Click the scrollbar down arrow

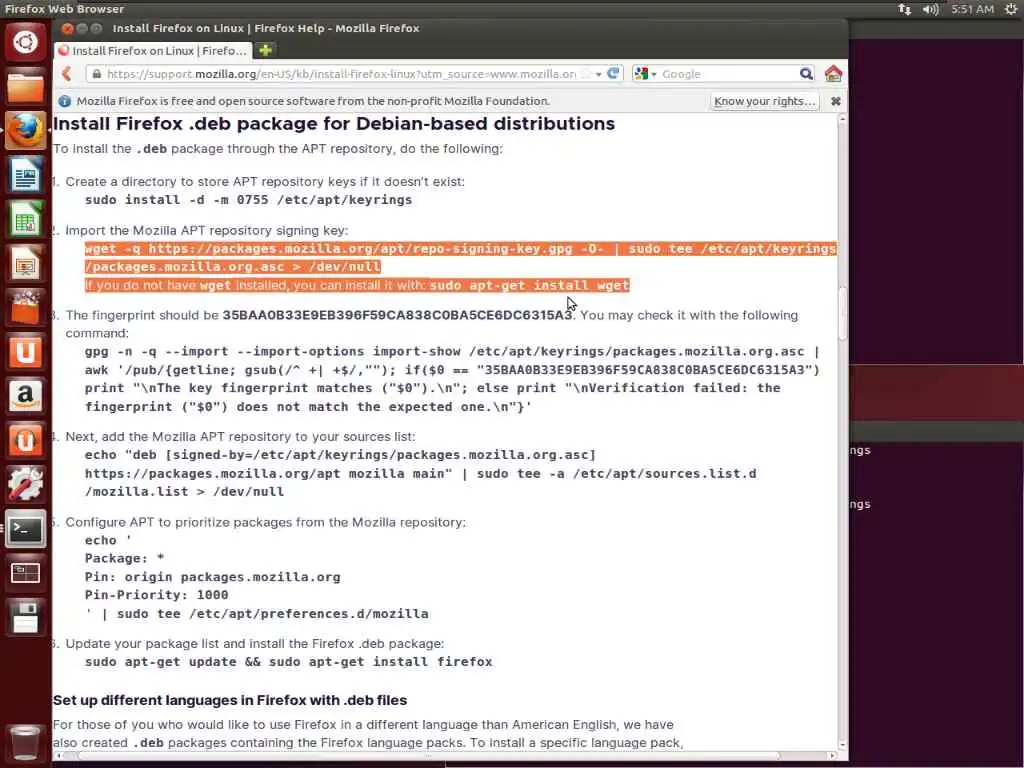[x=842, y=744]
